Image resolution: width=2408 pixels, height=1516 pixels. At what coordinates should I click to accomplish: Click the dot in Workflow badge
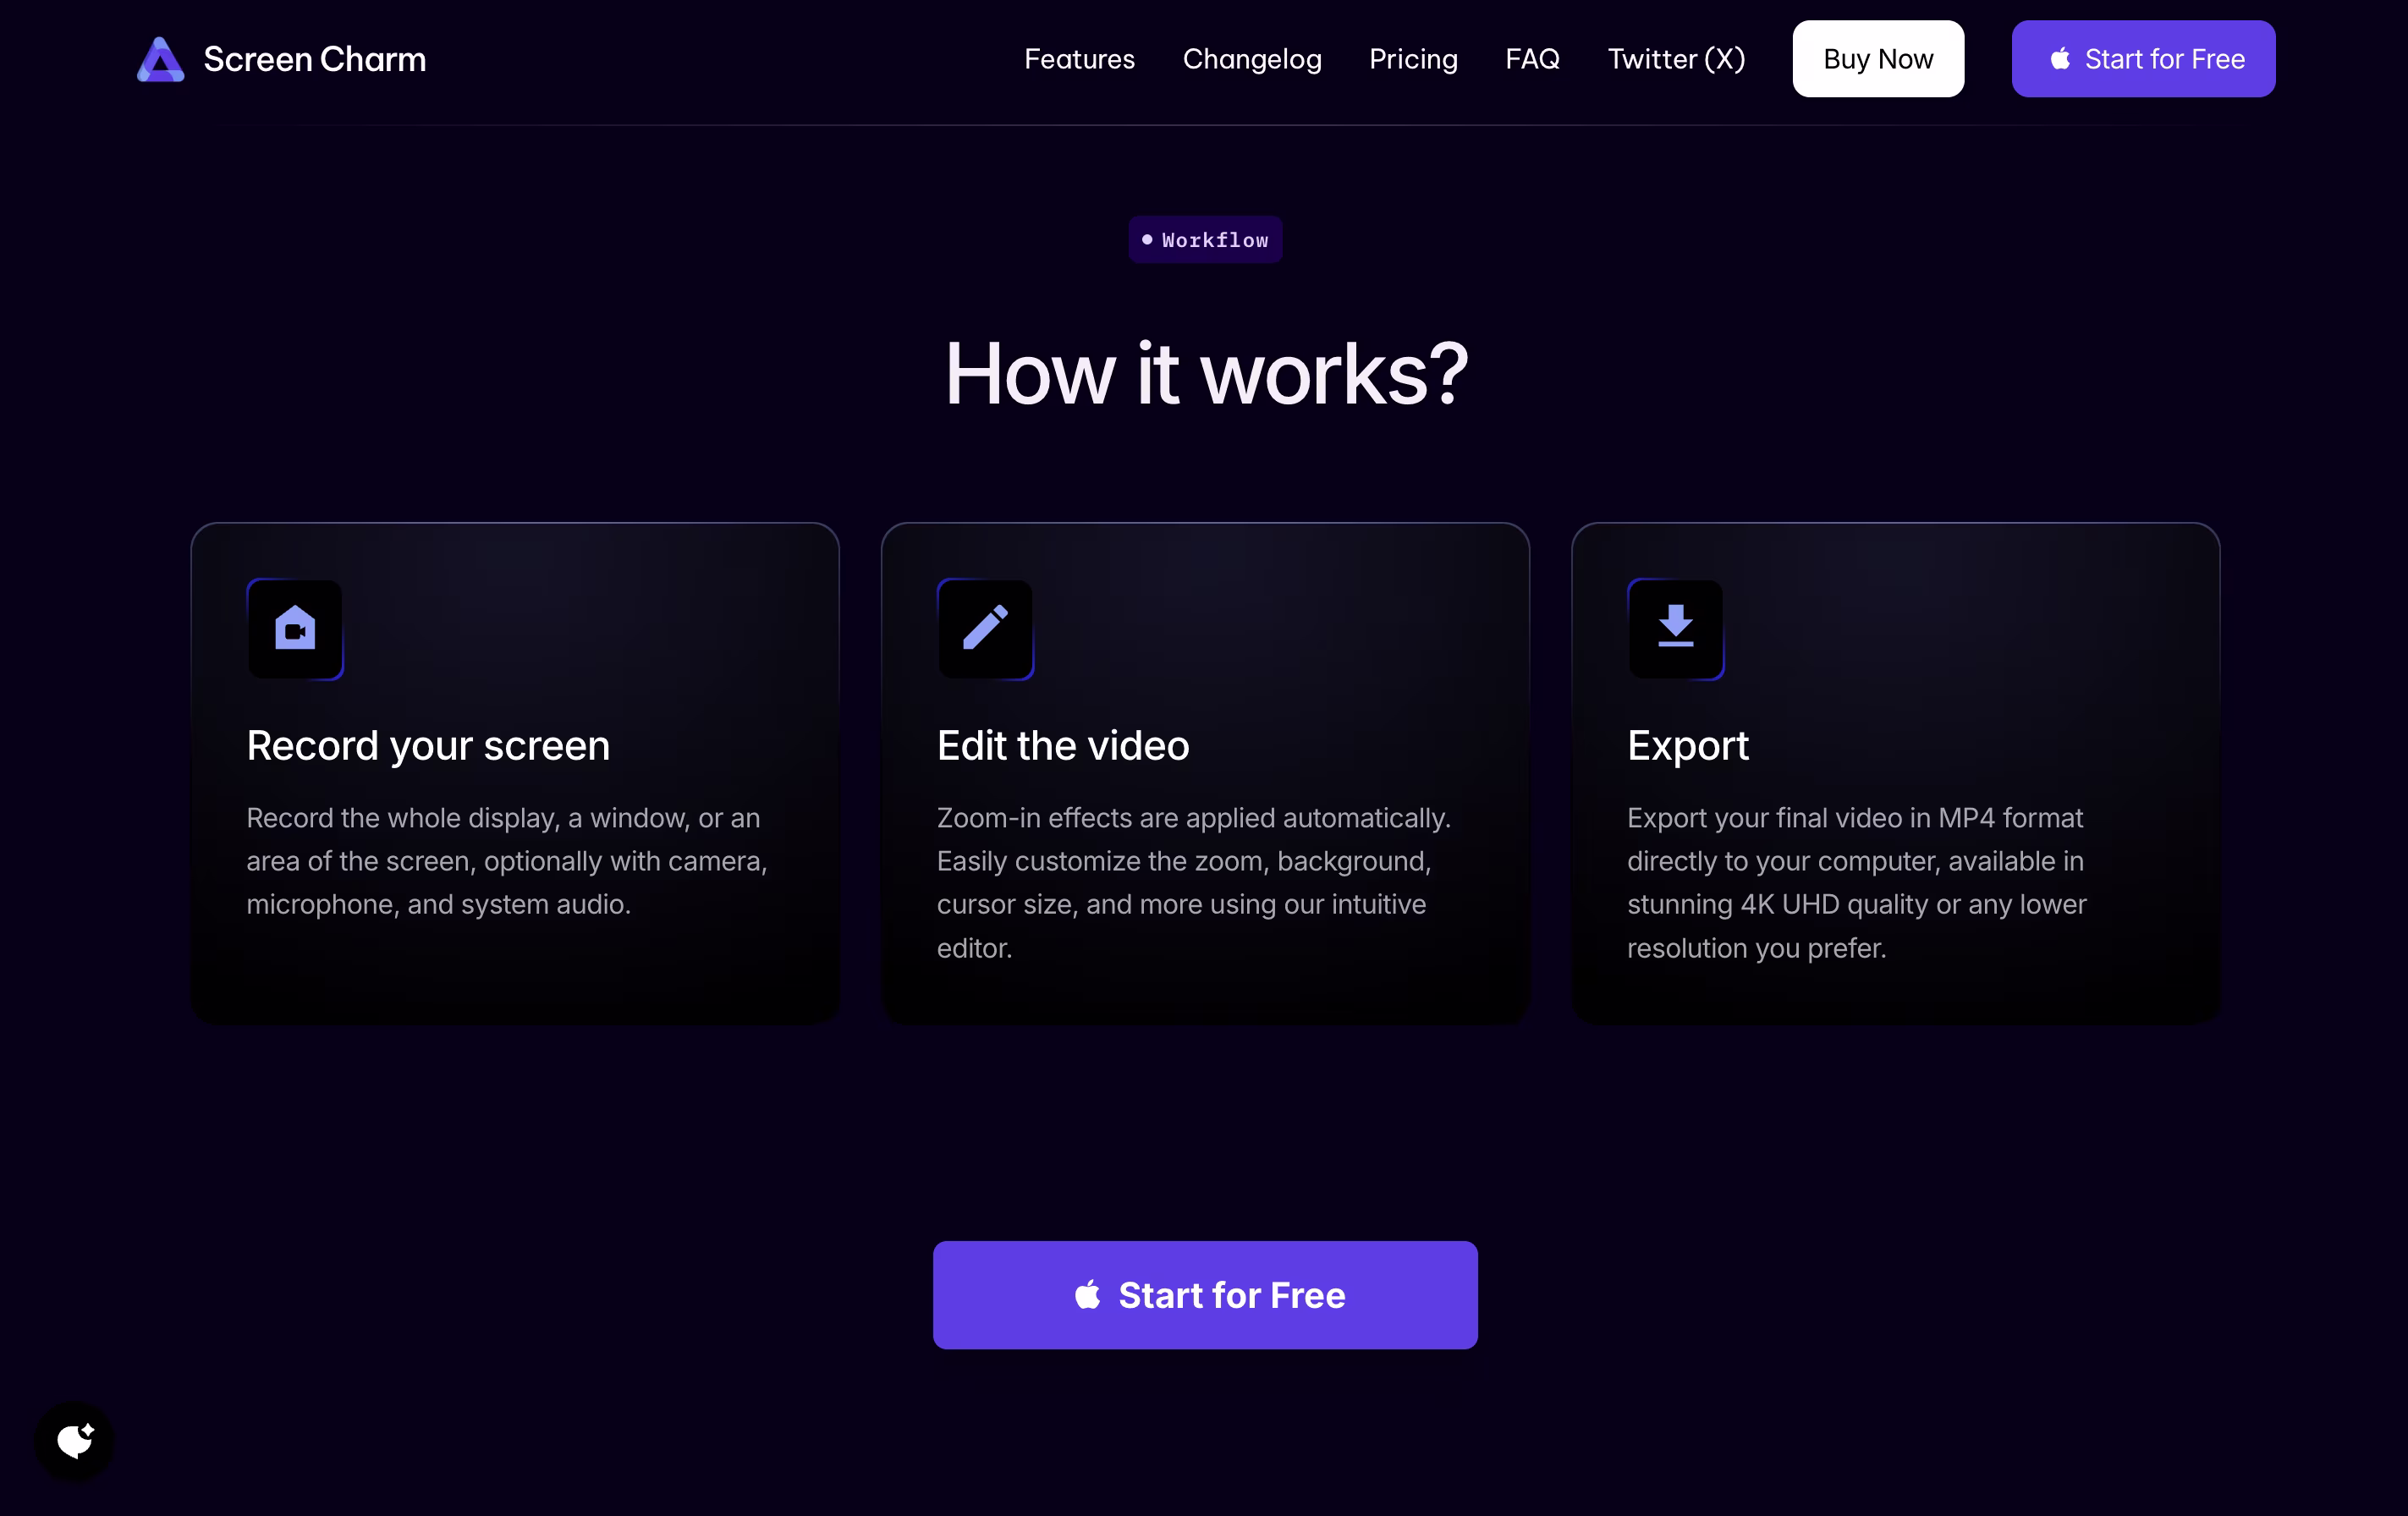click(1147, 240)
